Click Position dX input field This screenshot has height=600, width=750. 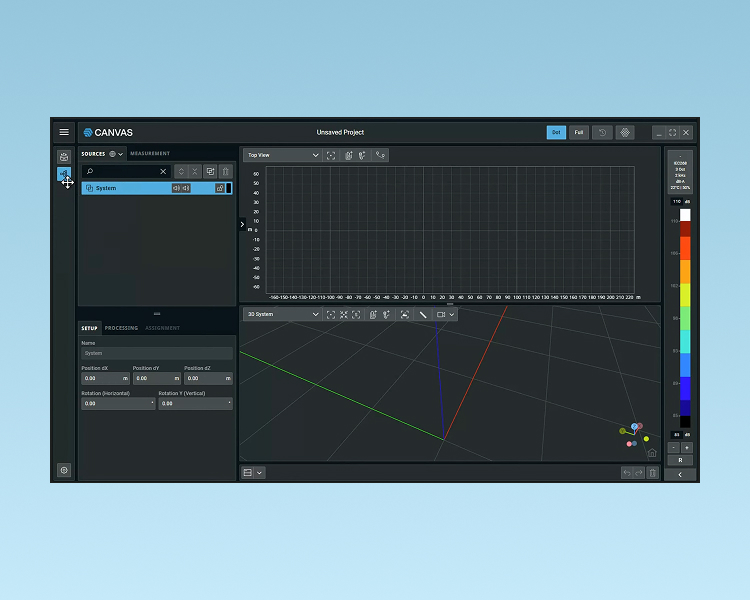coord(105,378)
